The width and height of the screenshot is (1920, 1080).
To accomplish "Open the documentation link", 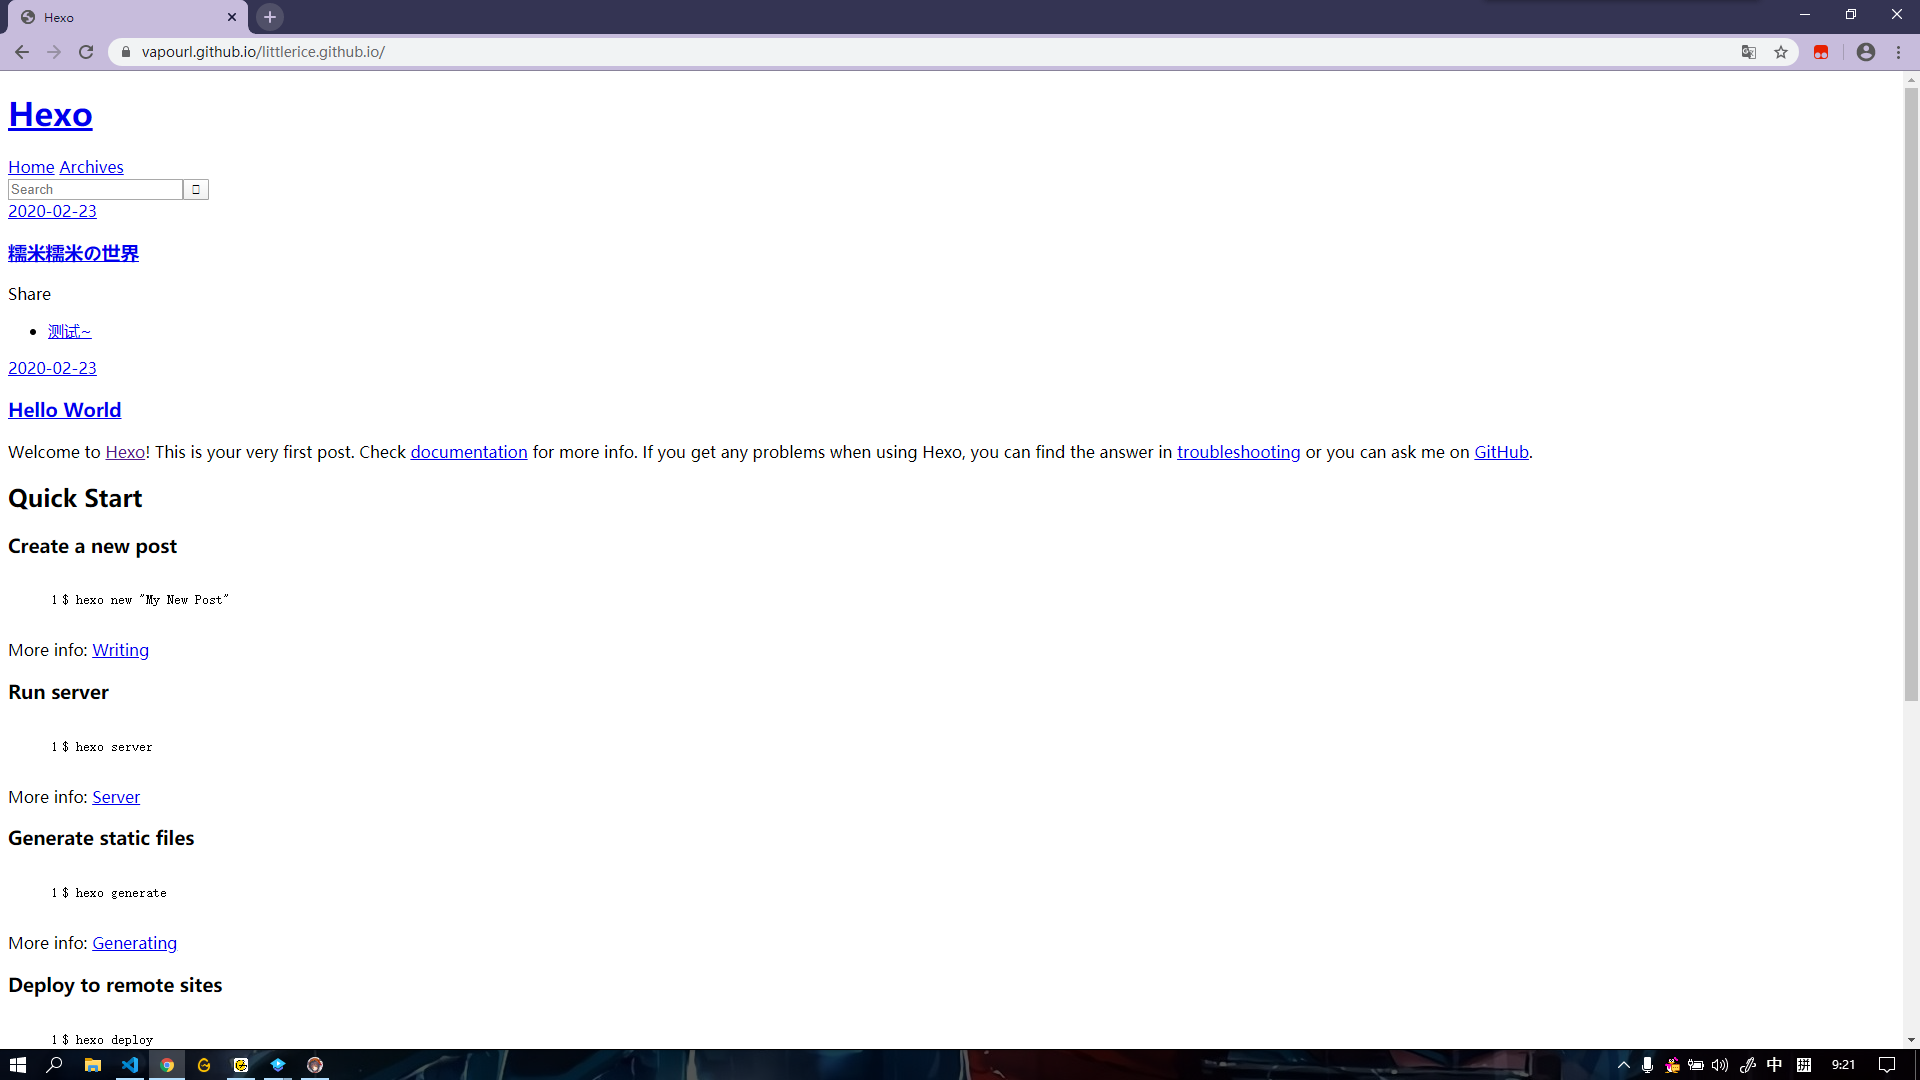I will pyautogui.click(x=469, y=452).
